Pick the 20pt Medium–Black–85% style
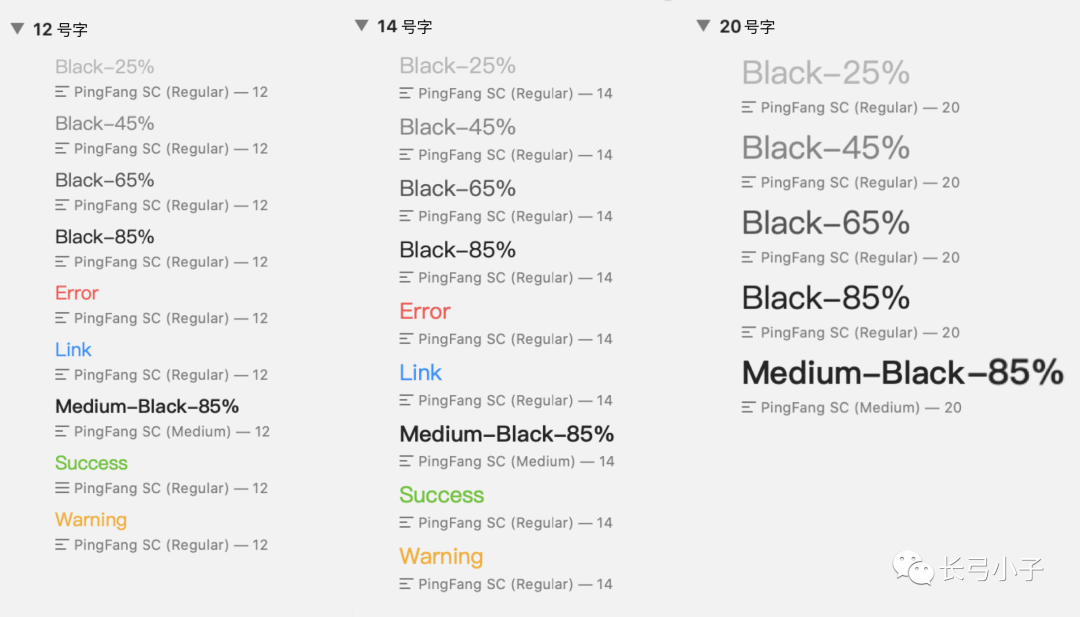Screen dimensions: 1080x617 (902, 373)
